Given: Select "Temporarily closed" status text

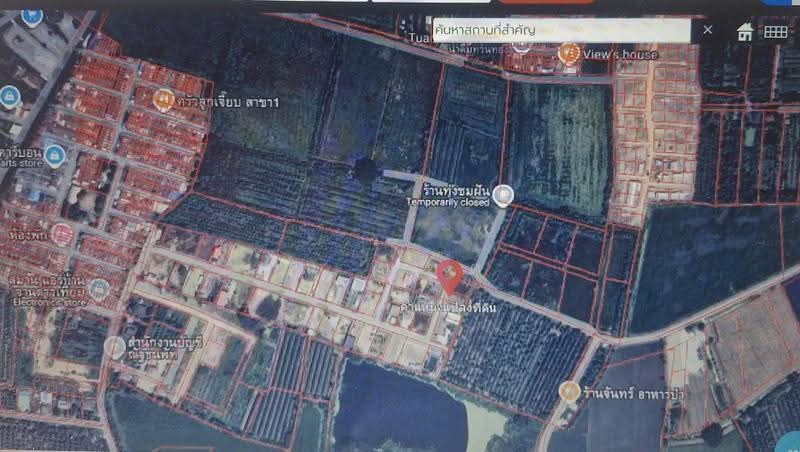Looking at the screenshot, I should [447, 203].
